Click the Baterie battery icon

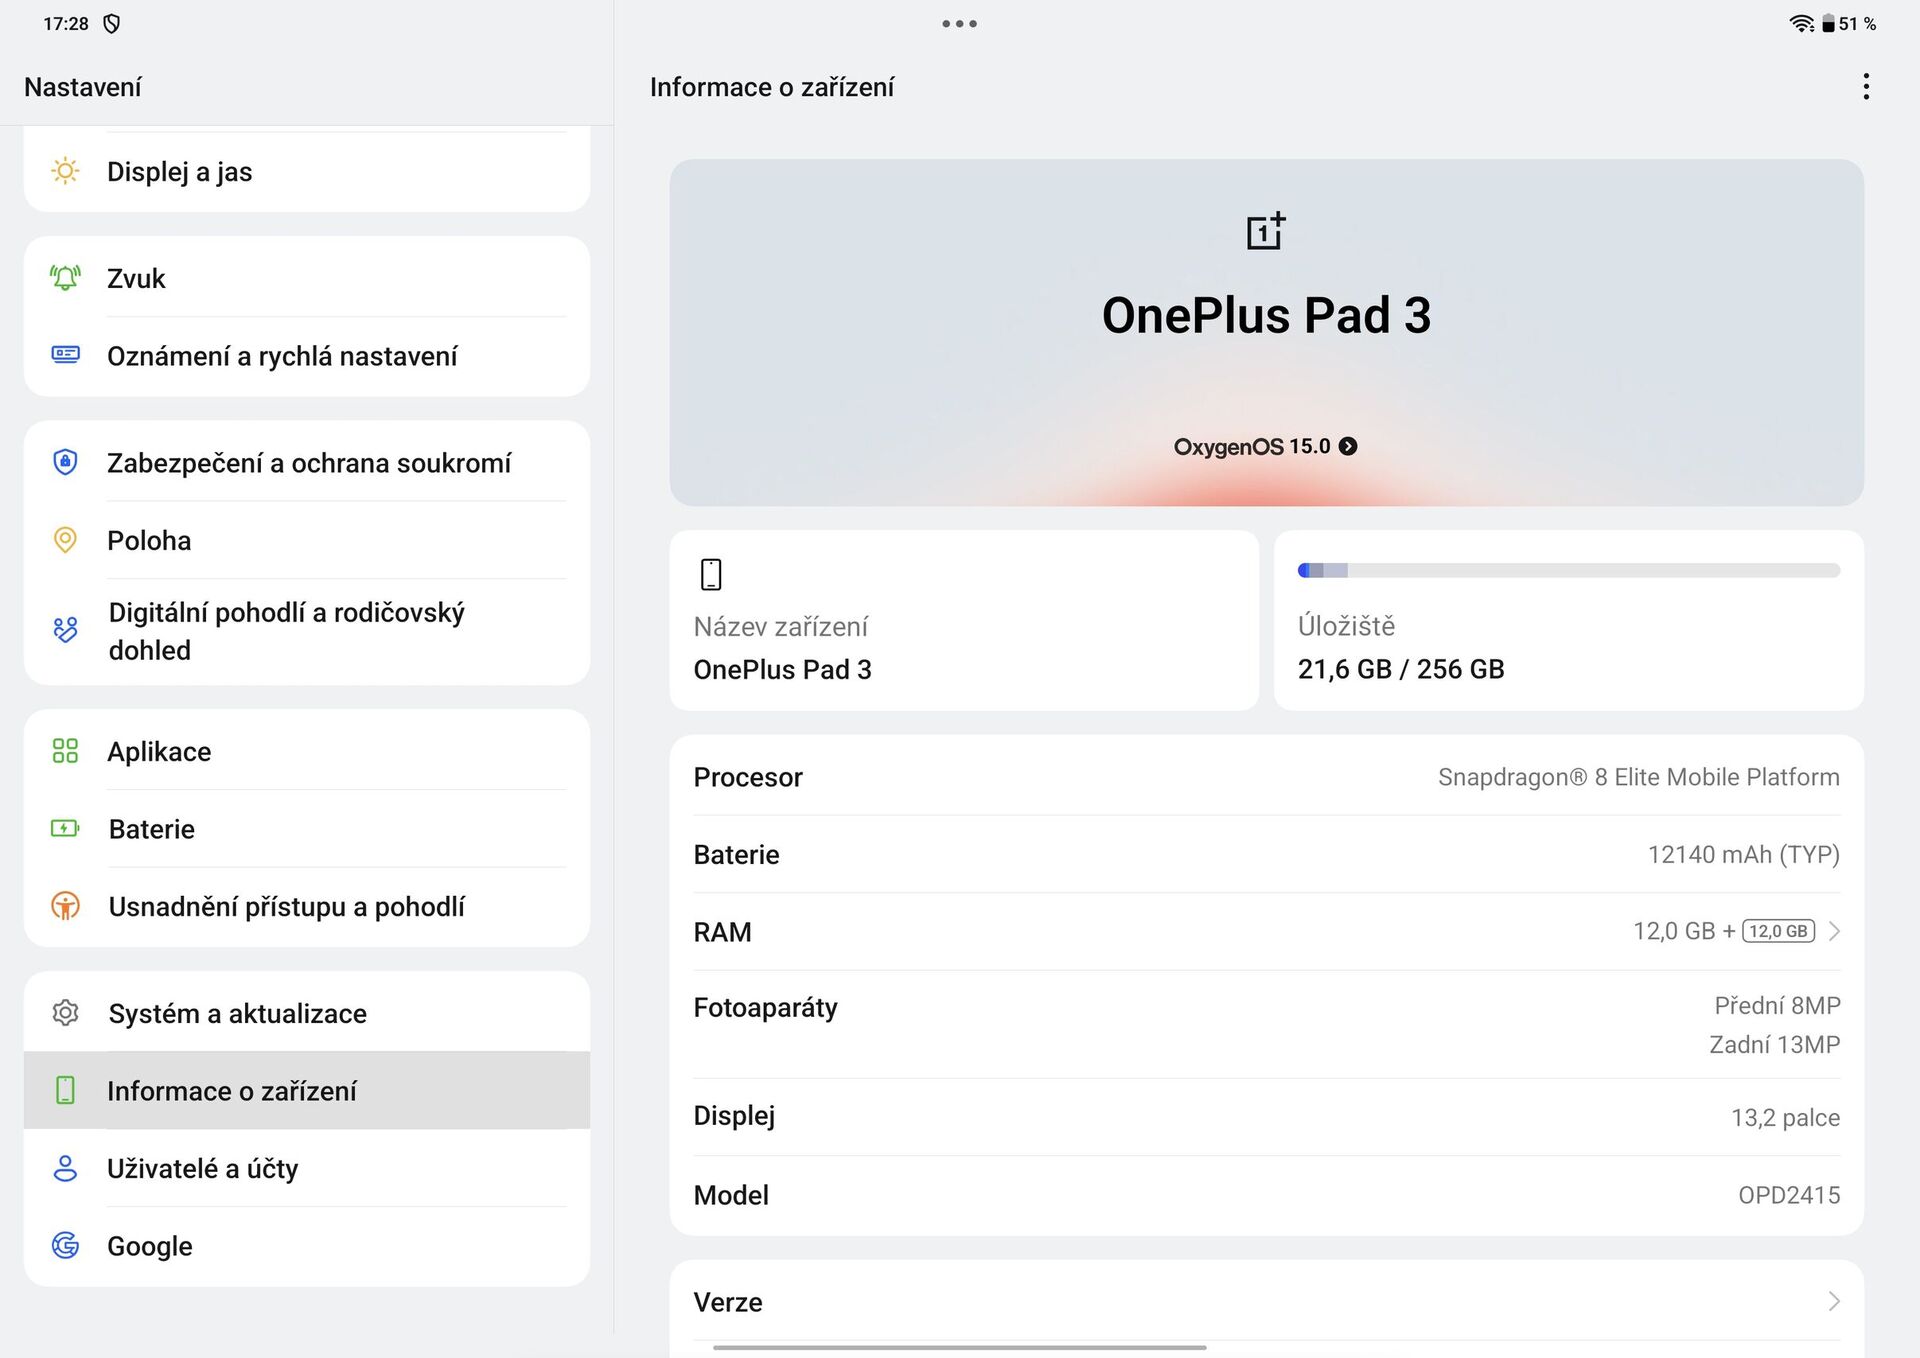[65, 828]
